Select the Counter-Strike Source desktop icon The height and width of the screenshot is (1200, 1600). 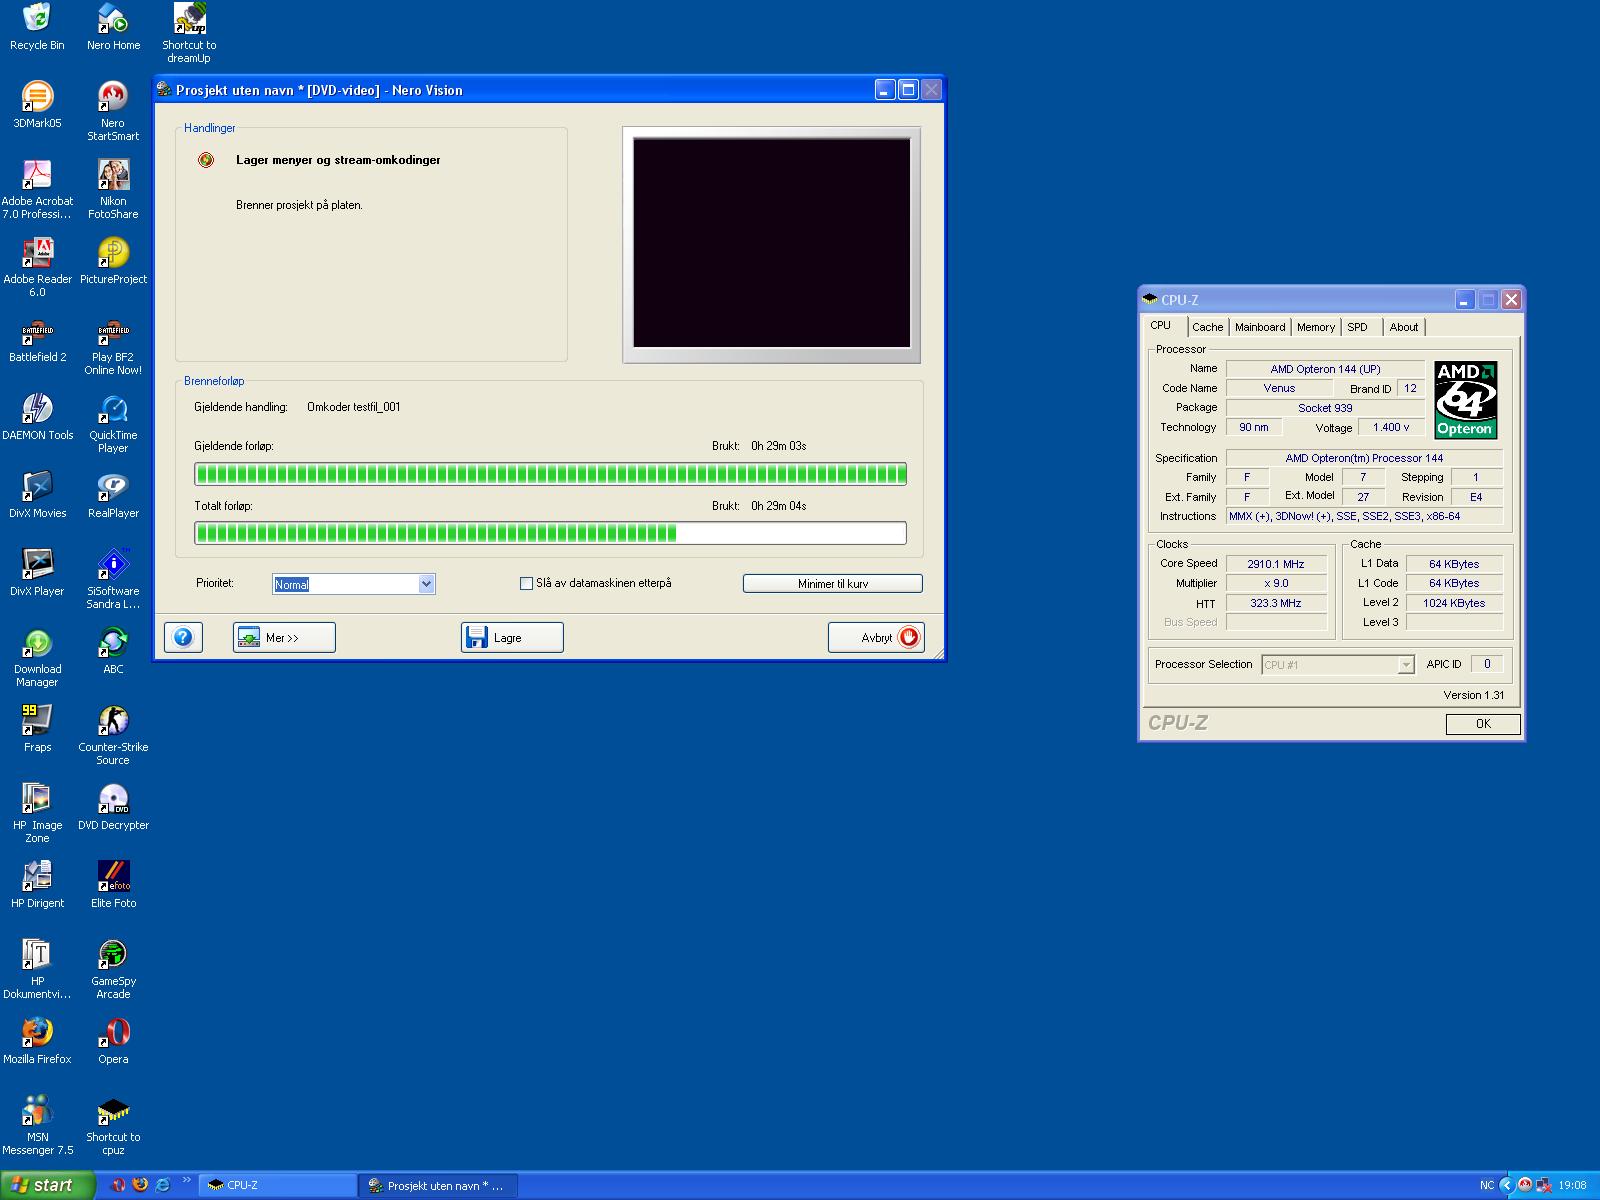113,735
